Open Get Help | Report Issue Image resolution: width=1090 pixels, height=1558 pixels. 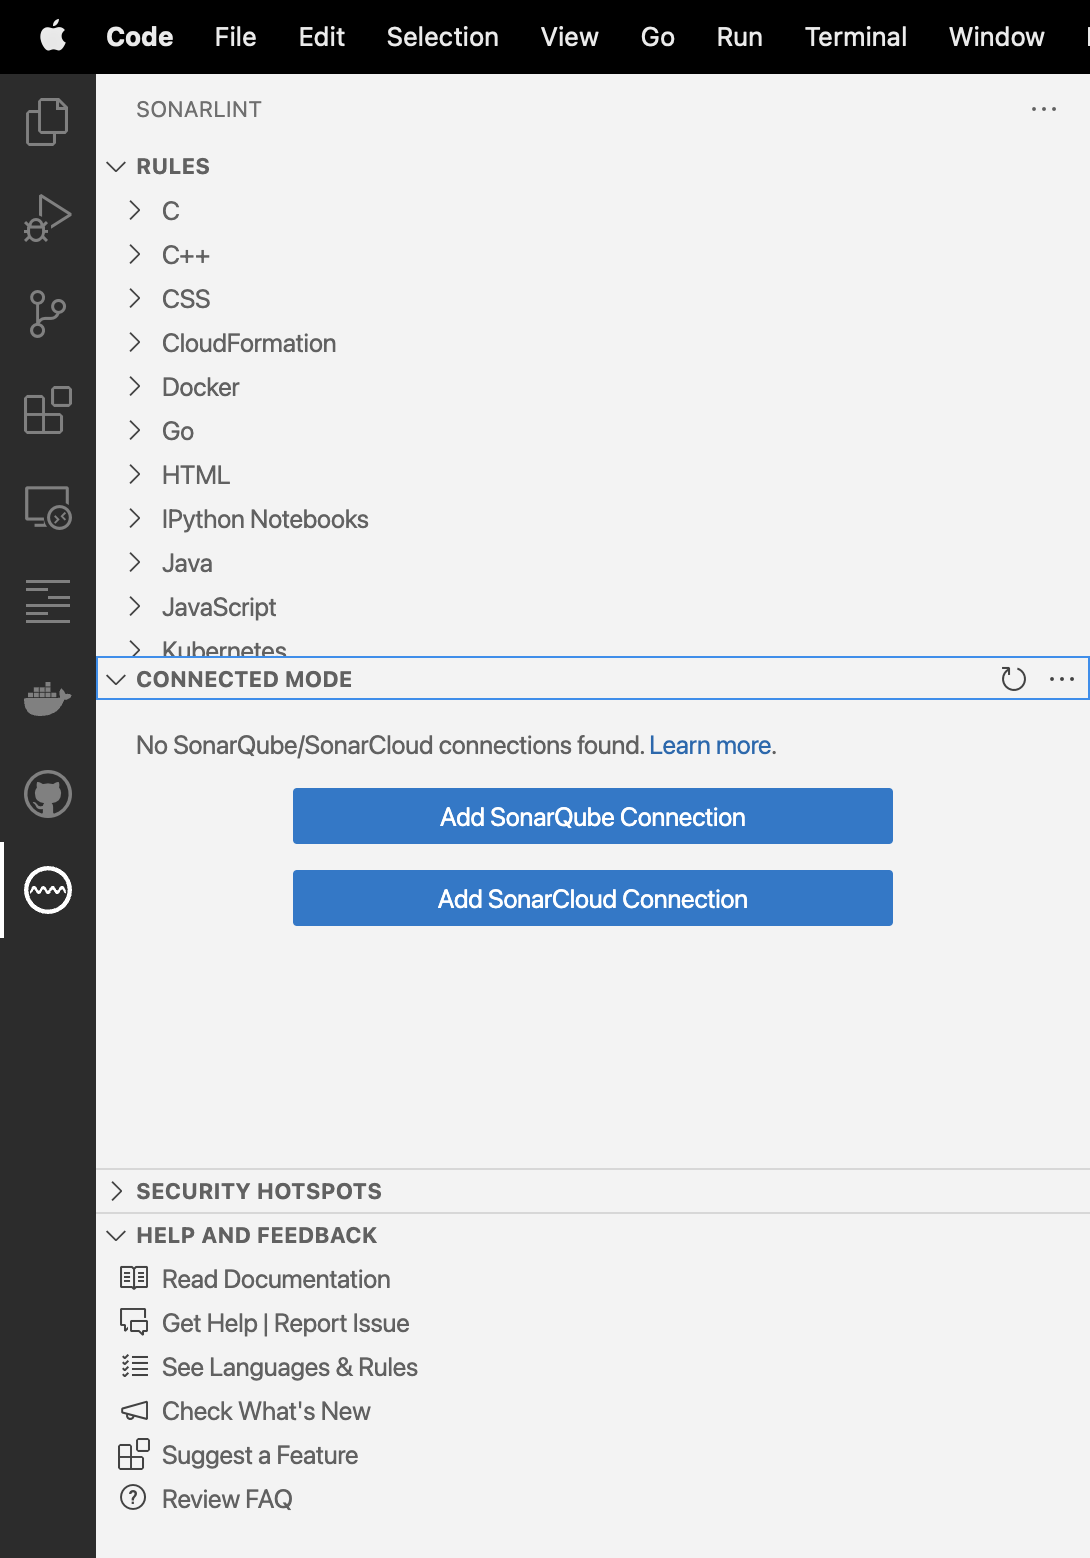point(285,1323)
